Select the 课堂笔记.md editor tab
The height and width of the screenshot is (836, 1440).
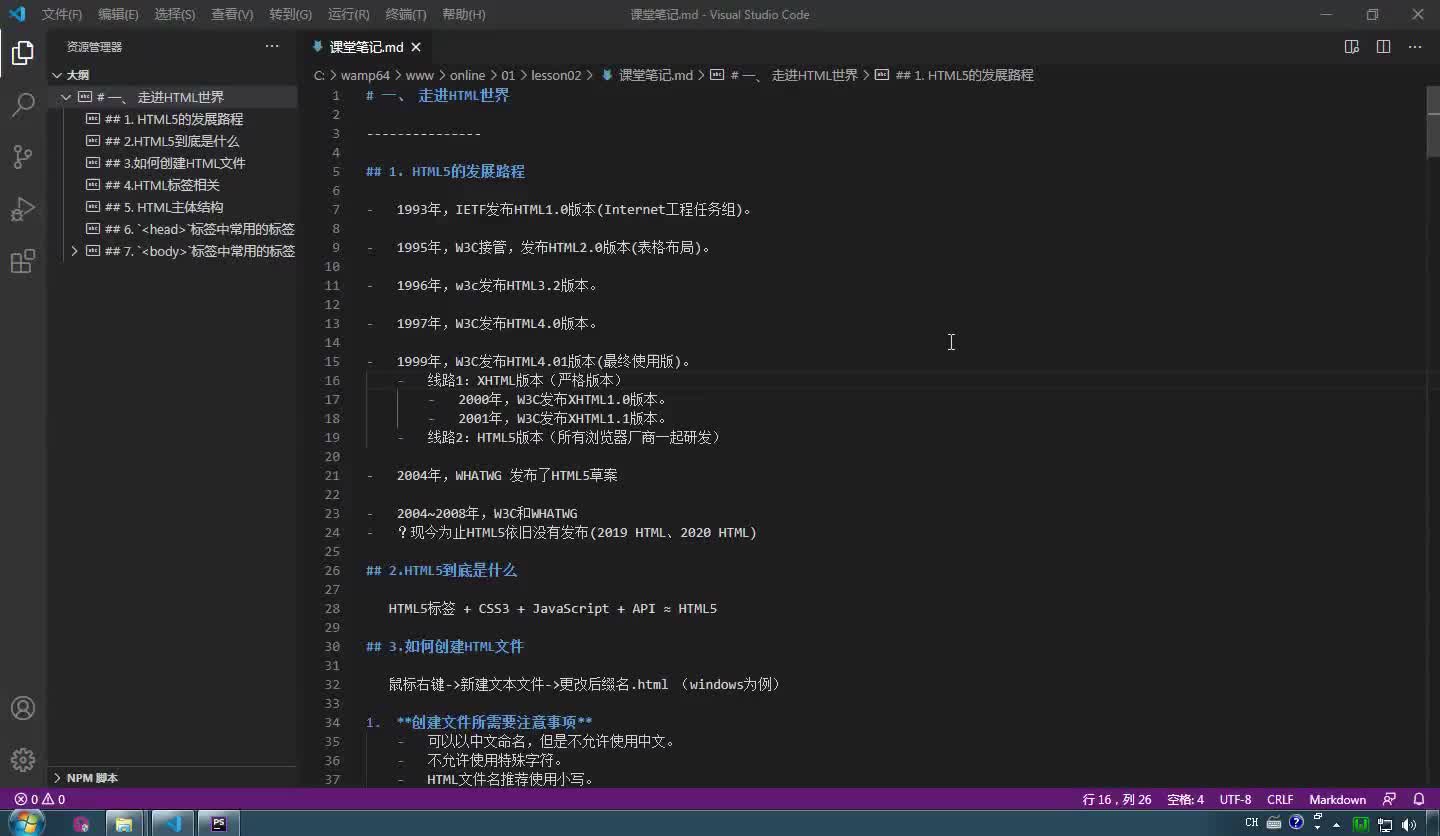(367, 47)
